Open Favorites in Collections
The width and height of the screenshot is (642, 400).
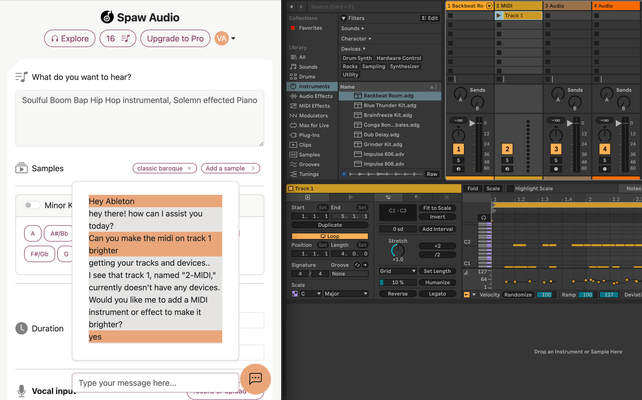[x=310, y=28]
